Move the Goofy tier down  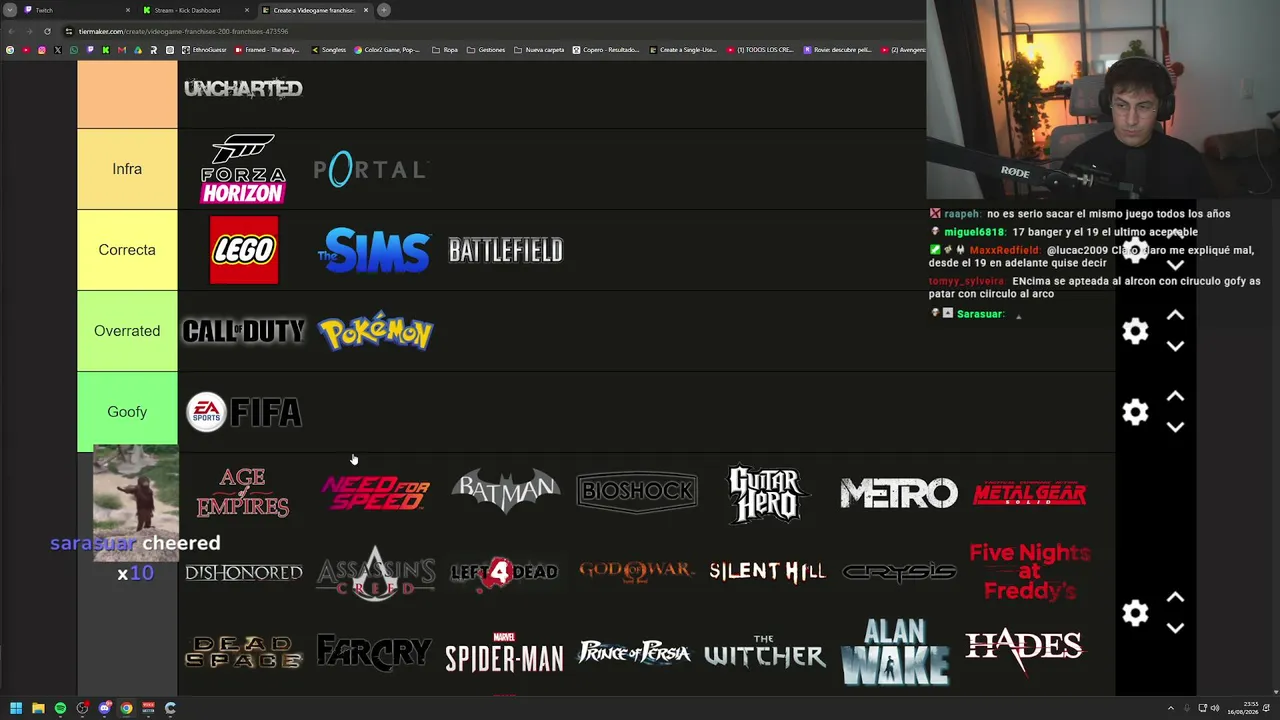click(1175, 427)
